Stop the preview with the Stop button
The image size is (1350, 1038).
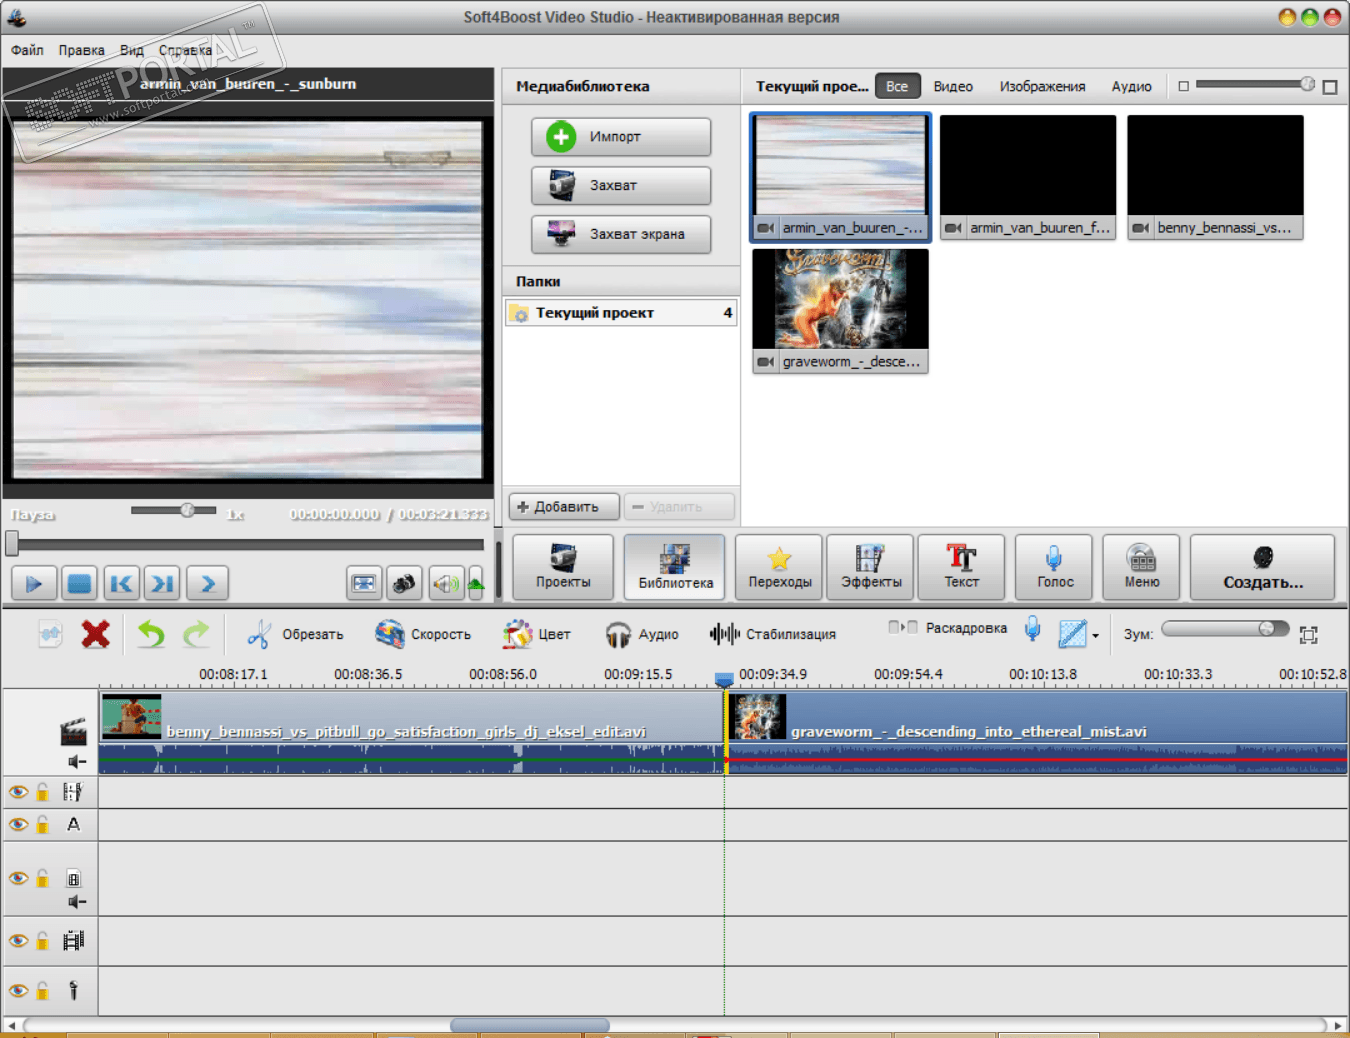click(79, 583)
